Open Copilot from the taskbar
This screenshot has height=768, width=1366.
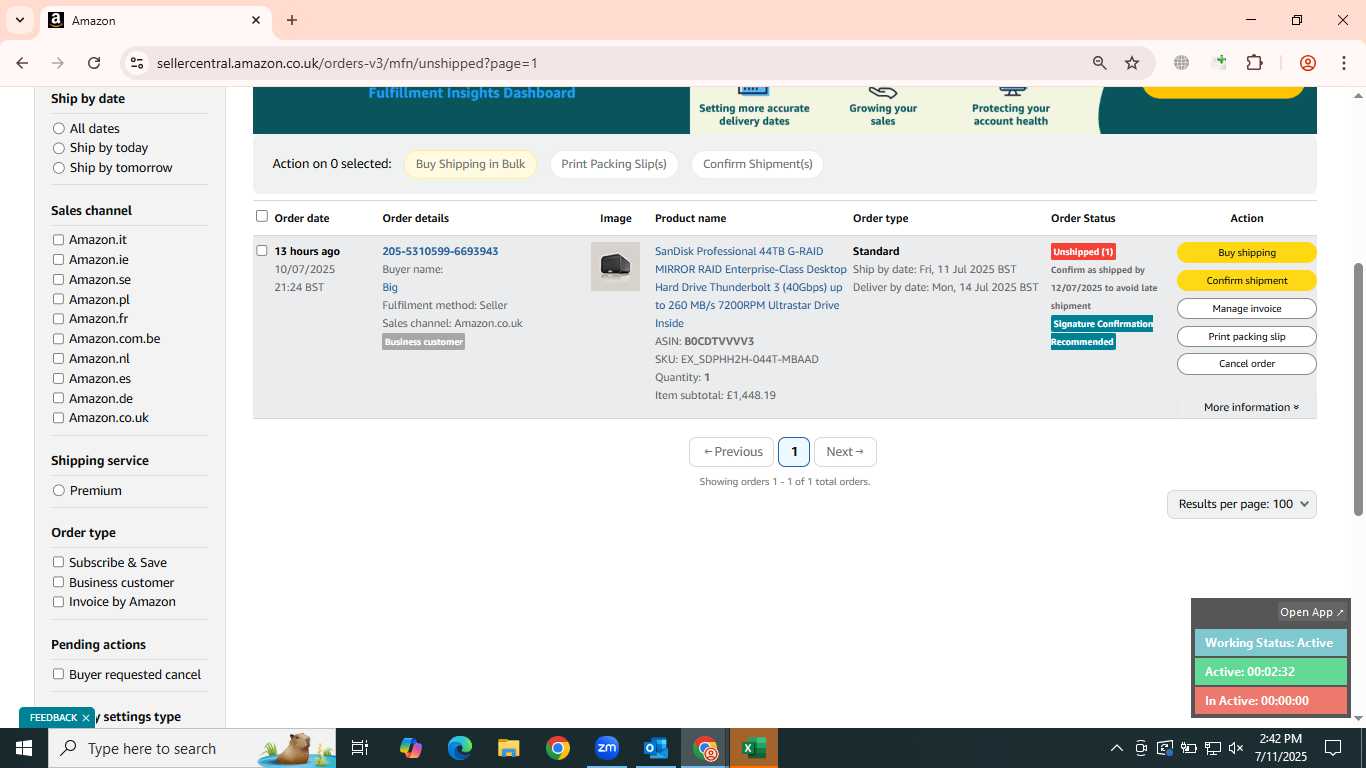pos(410,748)
